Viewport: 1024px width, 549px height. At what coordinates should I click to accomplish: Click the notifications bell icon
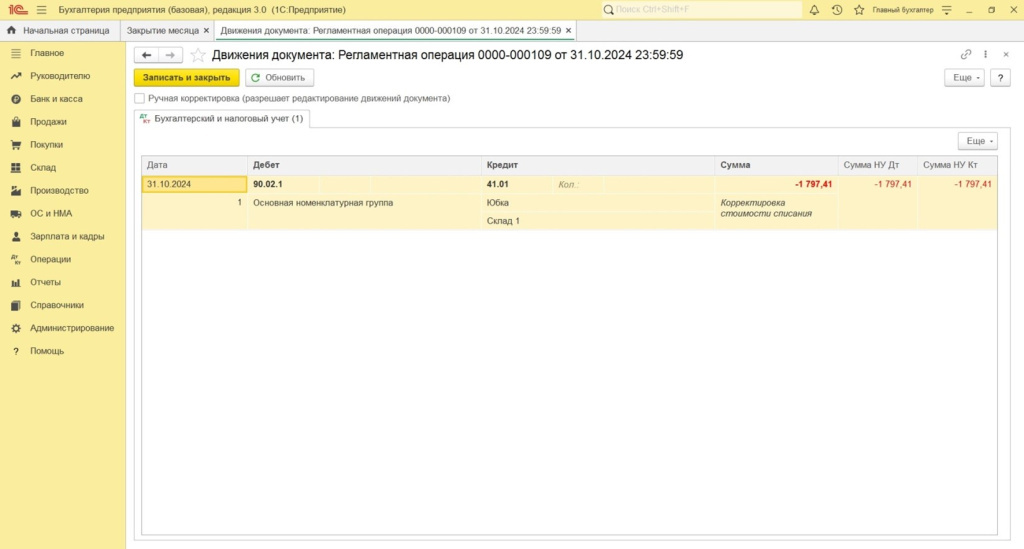814,9
